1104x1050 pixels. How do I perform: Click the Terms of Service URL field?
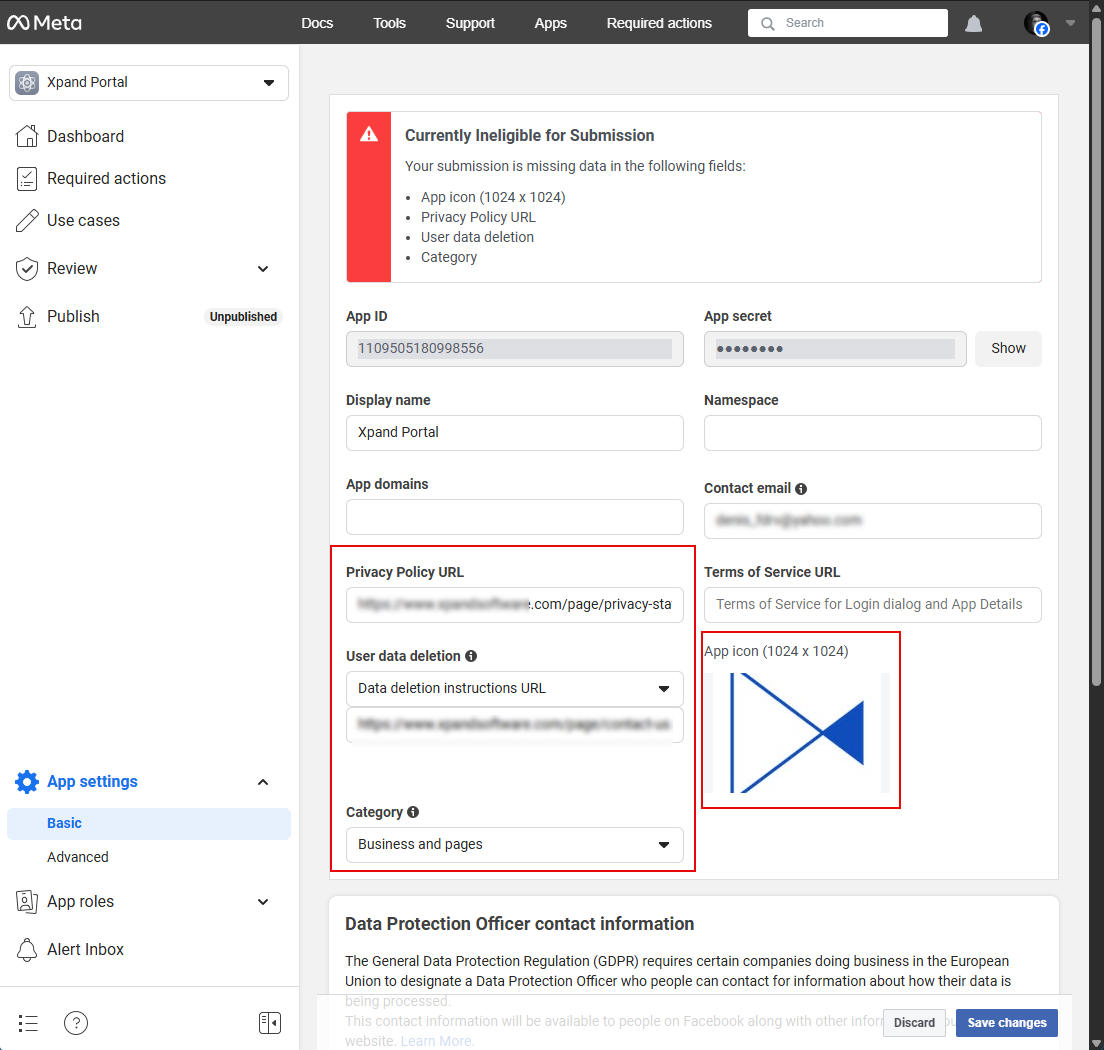872,605
